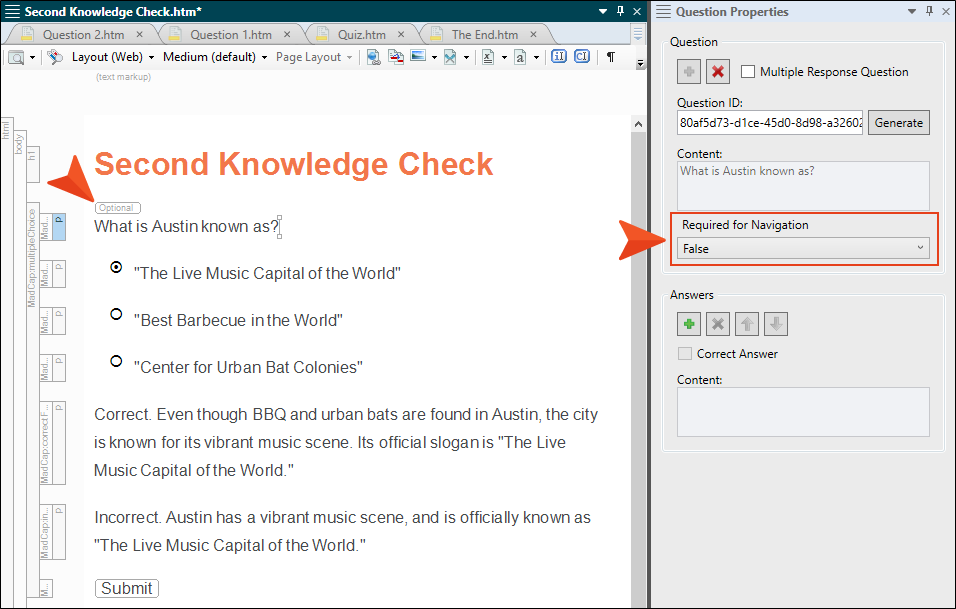Expand the toolbar overflow options arrow
Viewport: 956px width, 609px height.
click(x=640, y=63)
